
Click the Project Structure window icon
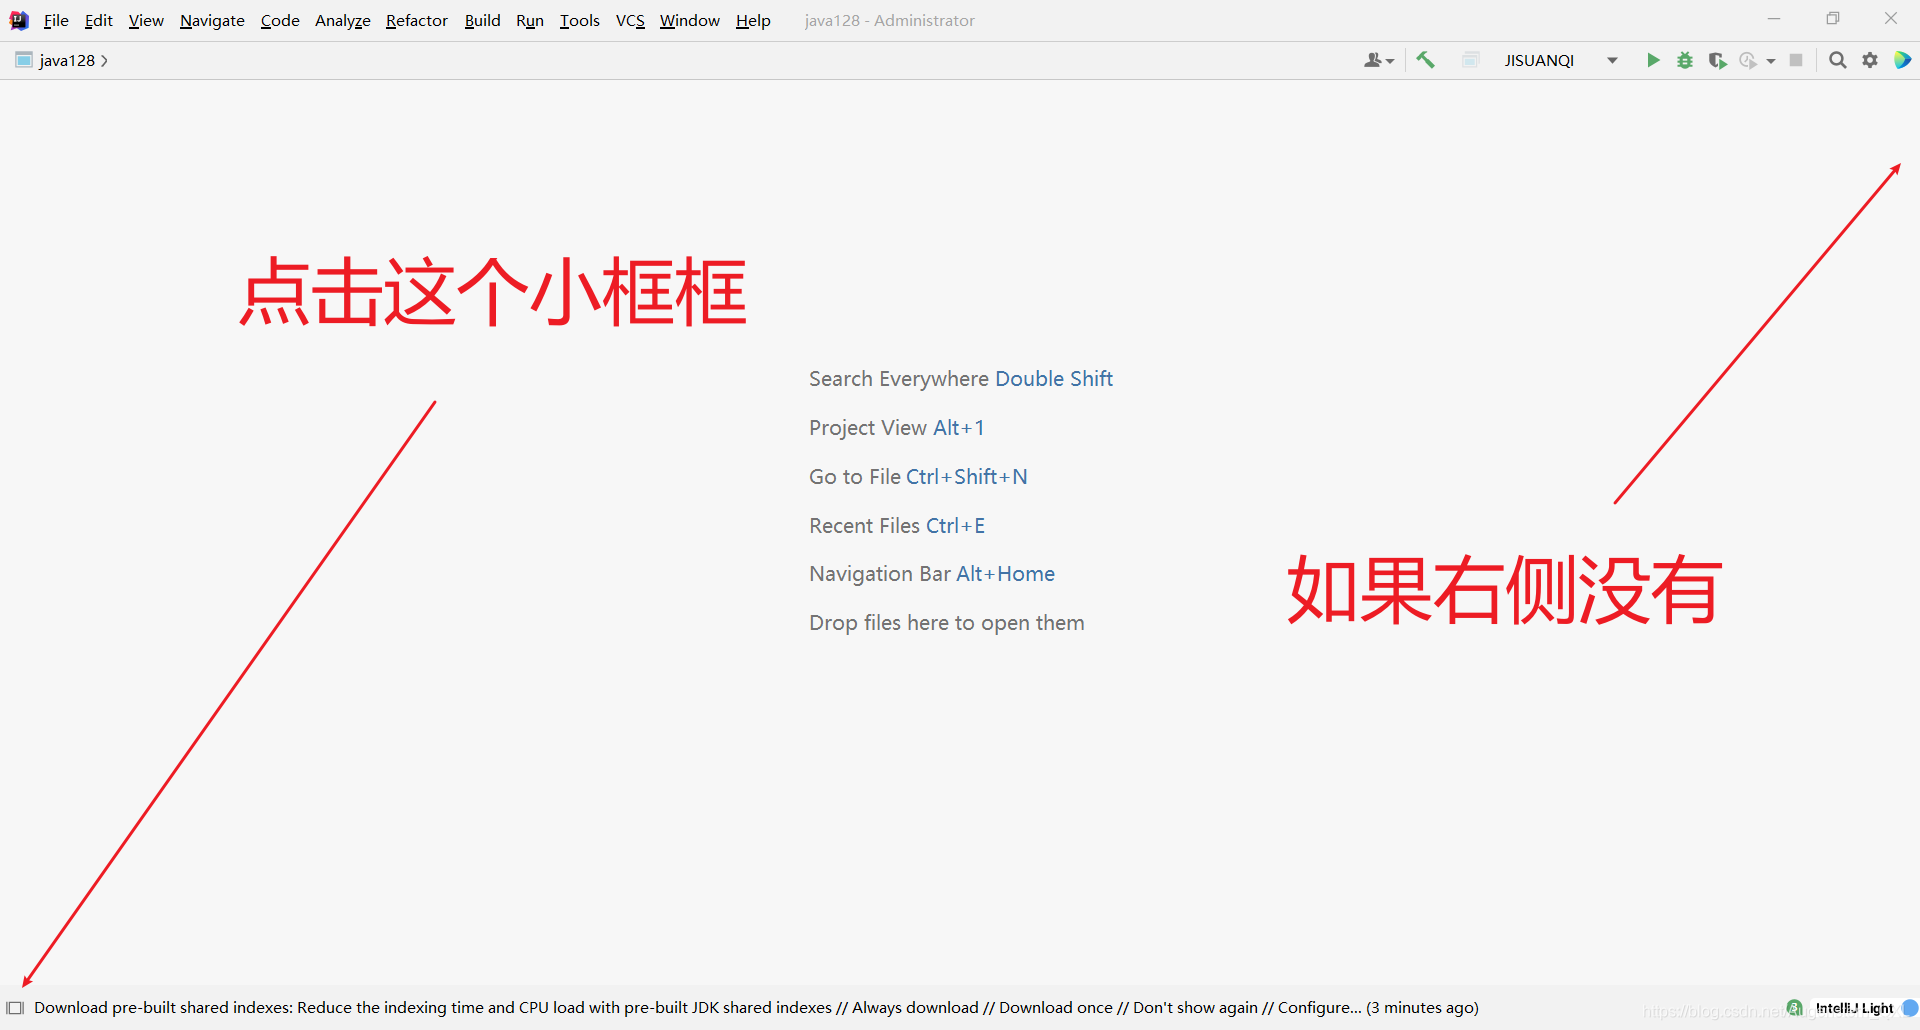pyautogui.click(x=1470, y=60)
